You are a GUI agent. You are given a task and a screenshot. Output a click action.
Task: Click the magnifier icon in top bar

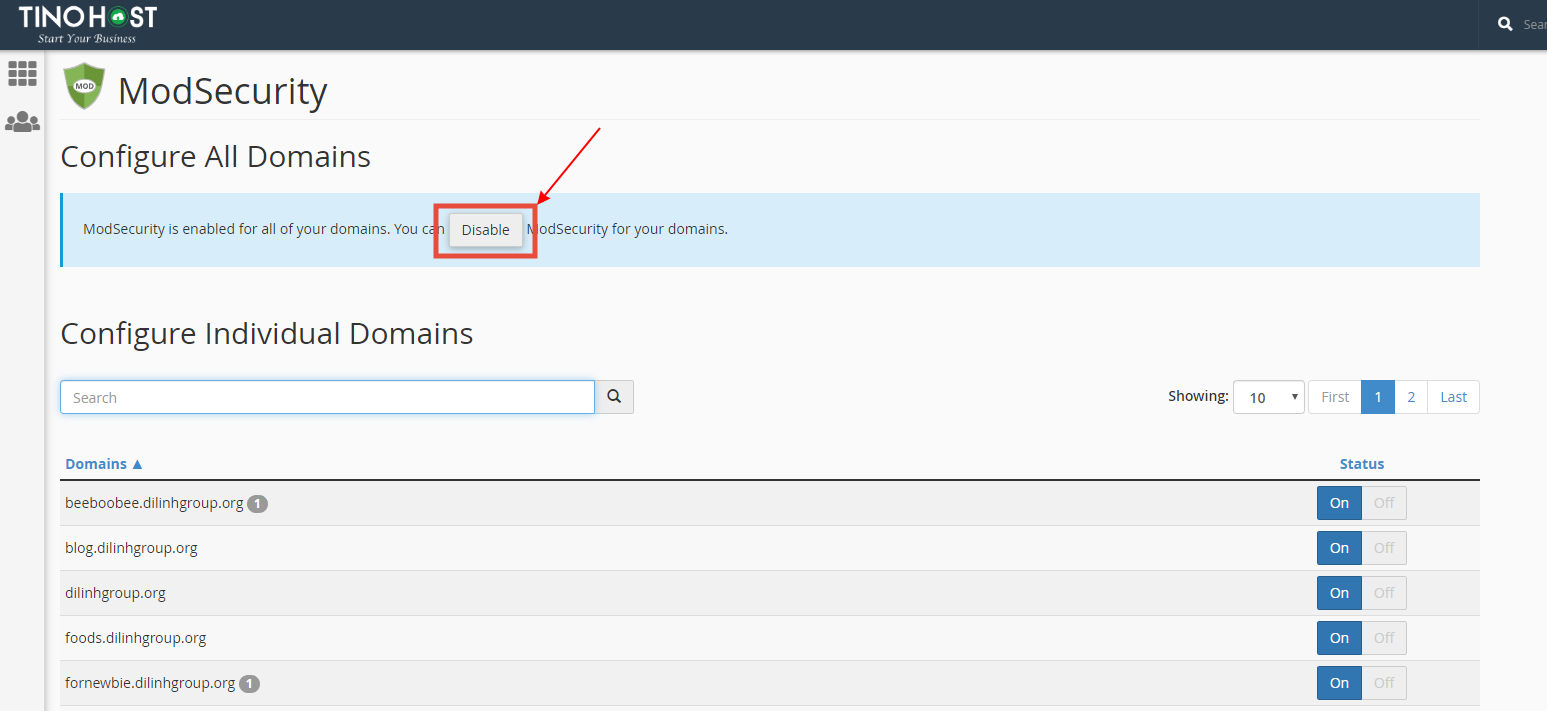[1505, 24]
